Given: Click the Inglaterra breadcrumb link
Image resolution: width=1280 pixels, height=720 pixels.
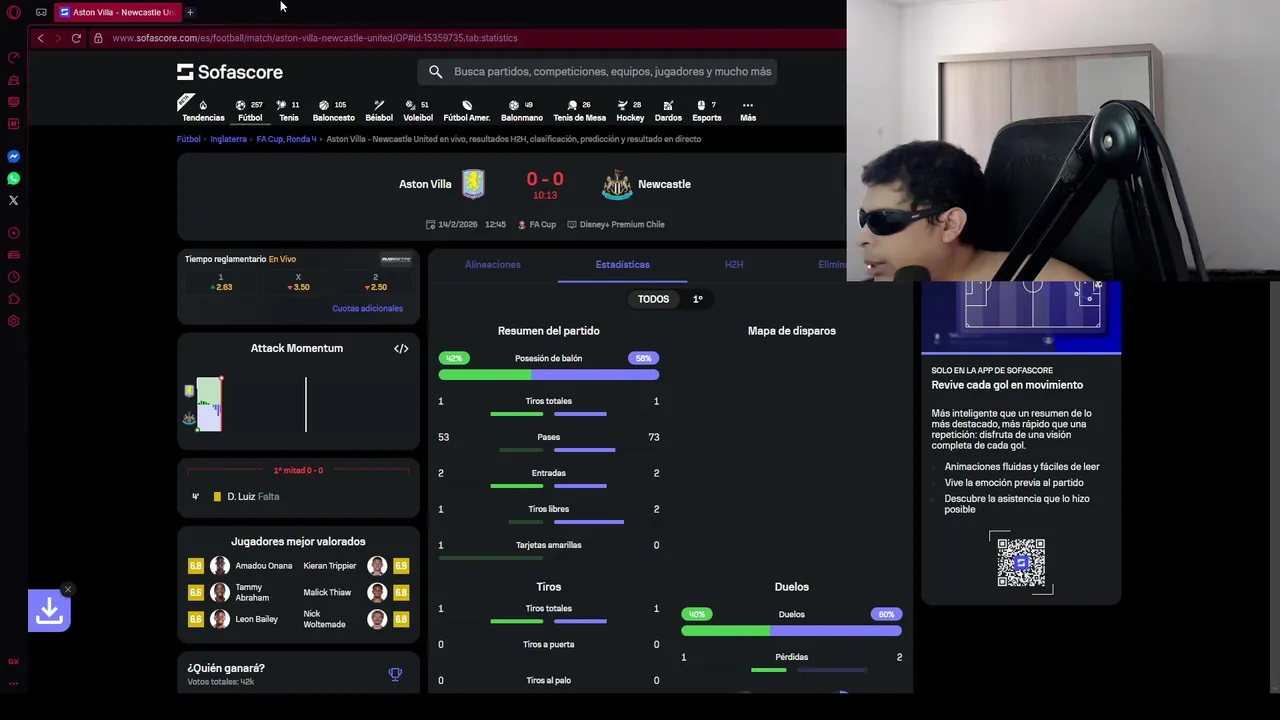Looking at the screenshot, I should (228, 139).
